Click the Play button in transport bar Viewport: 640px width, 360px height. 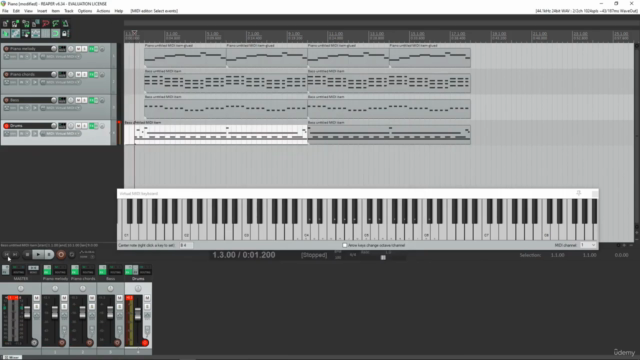[38, 255]
